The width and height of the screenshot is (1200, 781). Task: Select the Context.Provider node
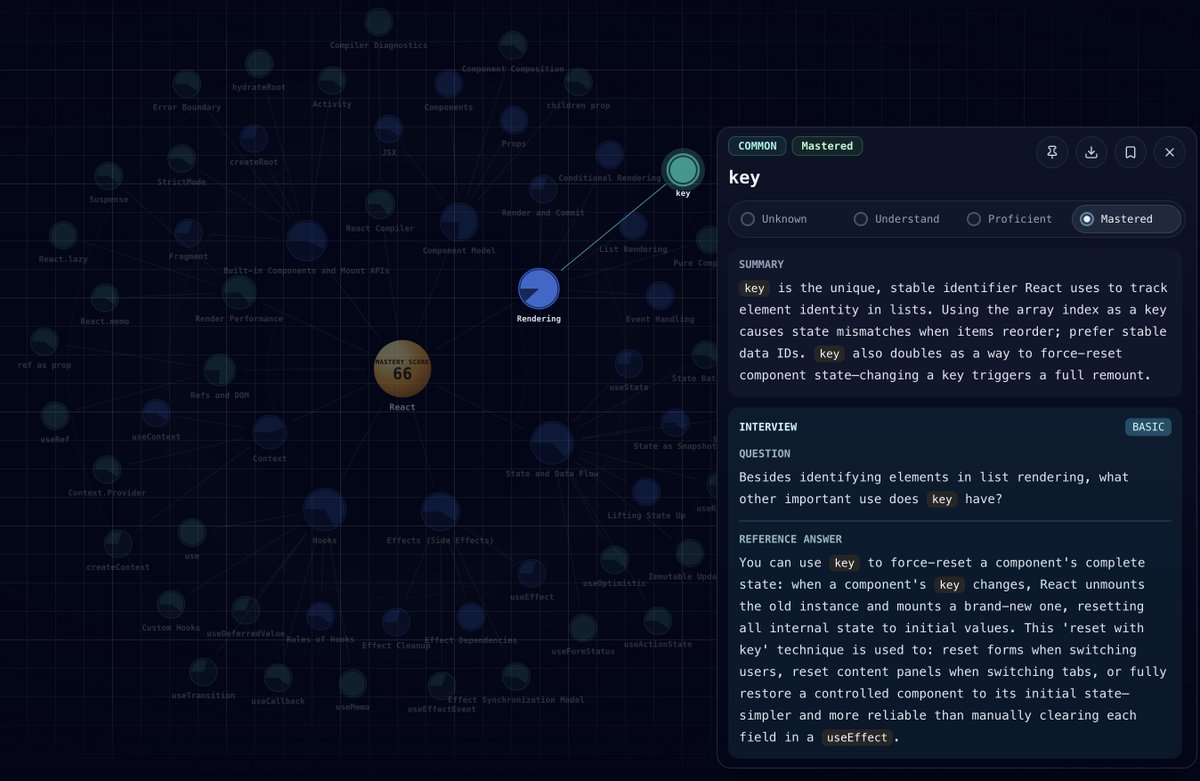pos(107,470)
